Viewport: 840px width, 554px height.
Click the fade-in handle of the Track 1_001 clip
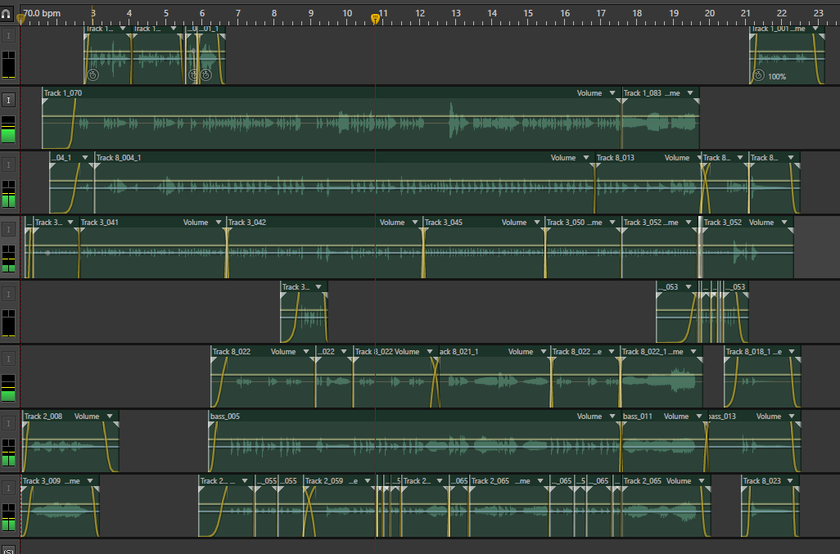coord(753,36)
